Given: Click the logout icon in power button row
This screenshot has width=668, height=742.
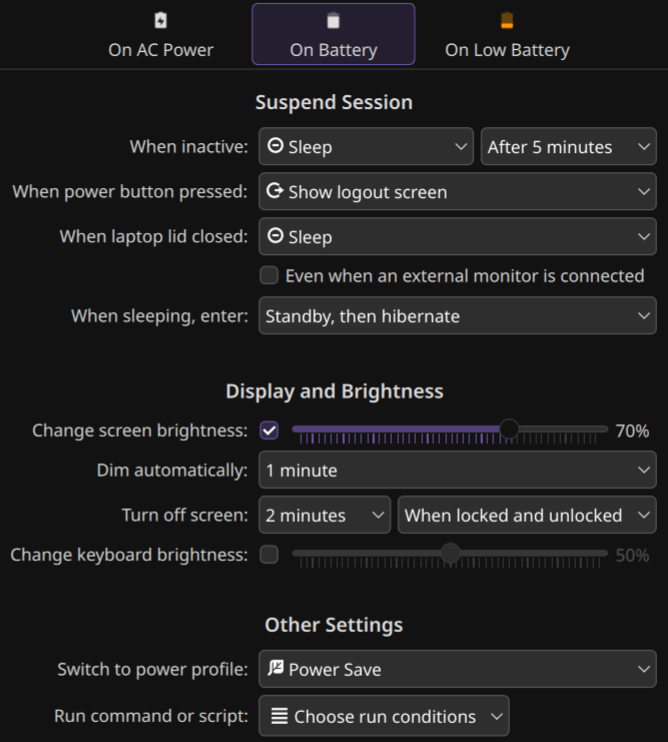Looking at the screenshot, I should [275, 192].
